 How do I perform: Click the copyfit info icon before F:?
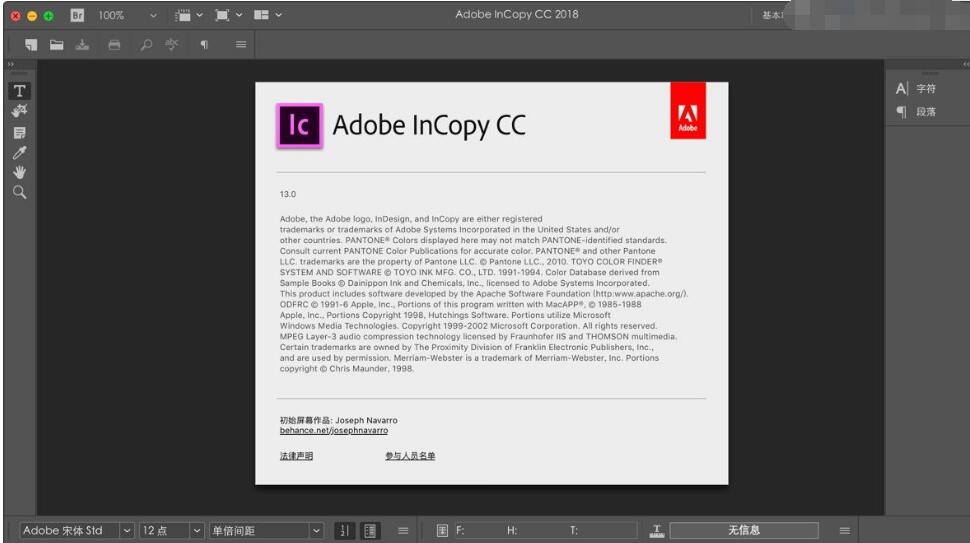[x=442, y=531]
